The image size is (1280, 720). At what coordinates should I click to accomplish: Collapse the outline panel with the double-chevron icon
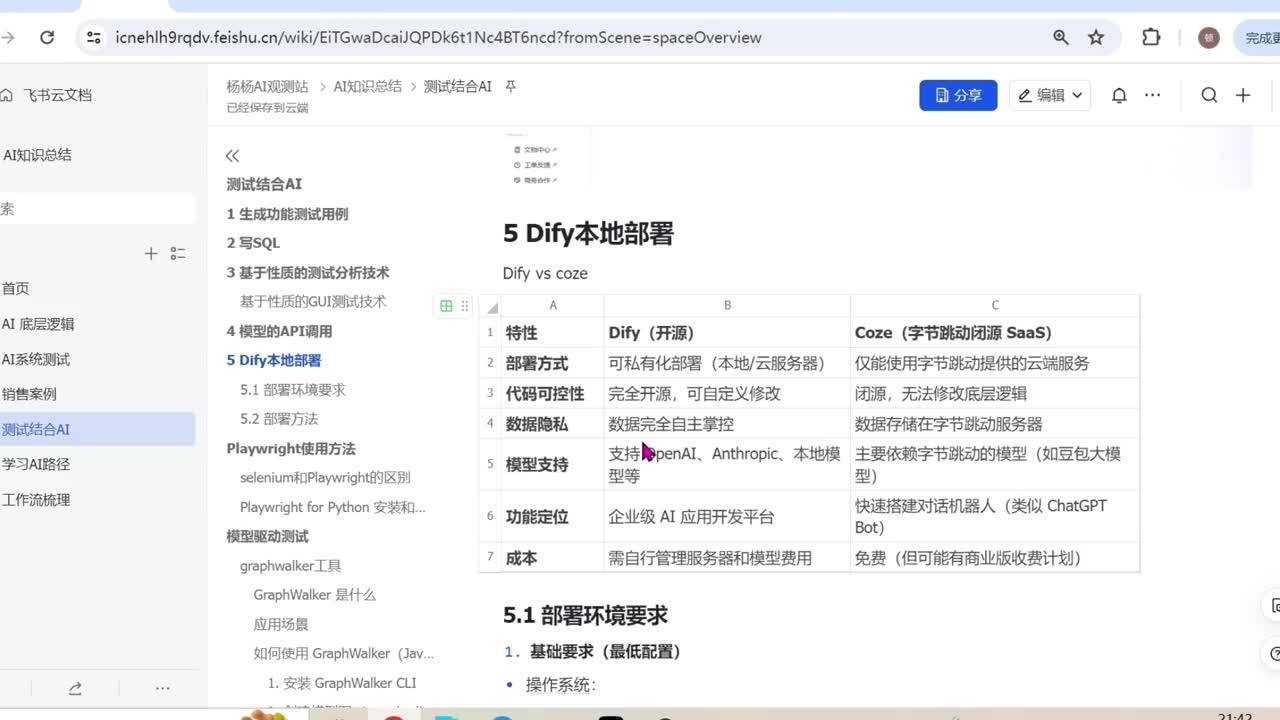pos(232,155)
